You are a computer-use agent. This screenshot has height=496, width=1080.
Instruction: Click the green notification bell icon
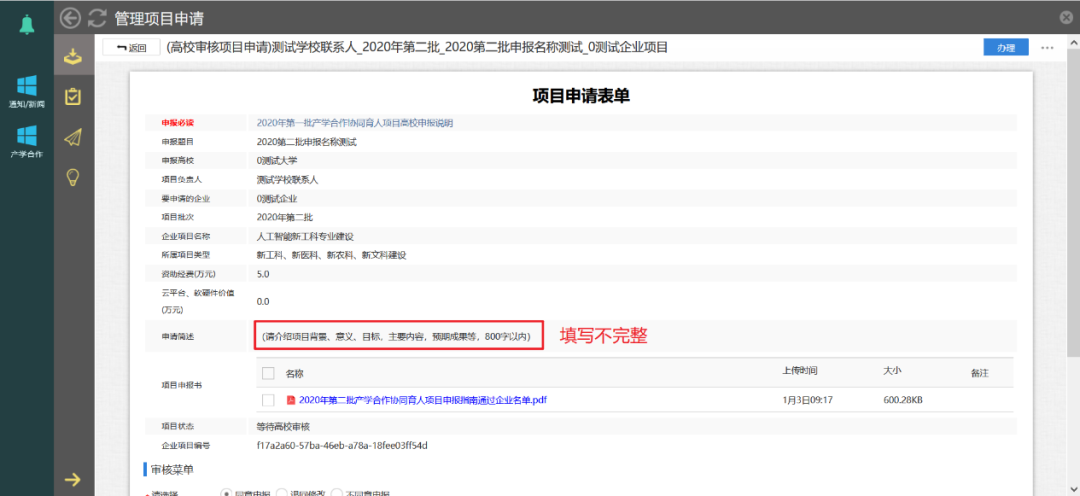pyautogui.click(x=27, y=25)
